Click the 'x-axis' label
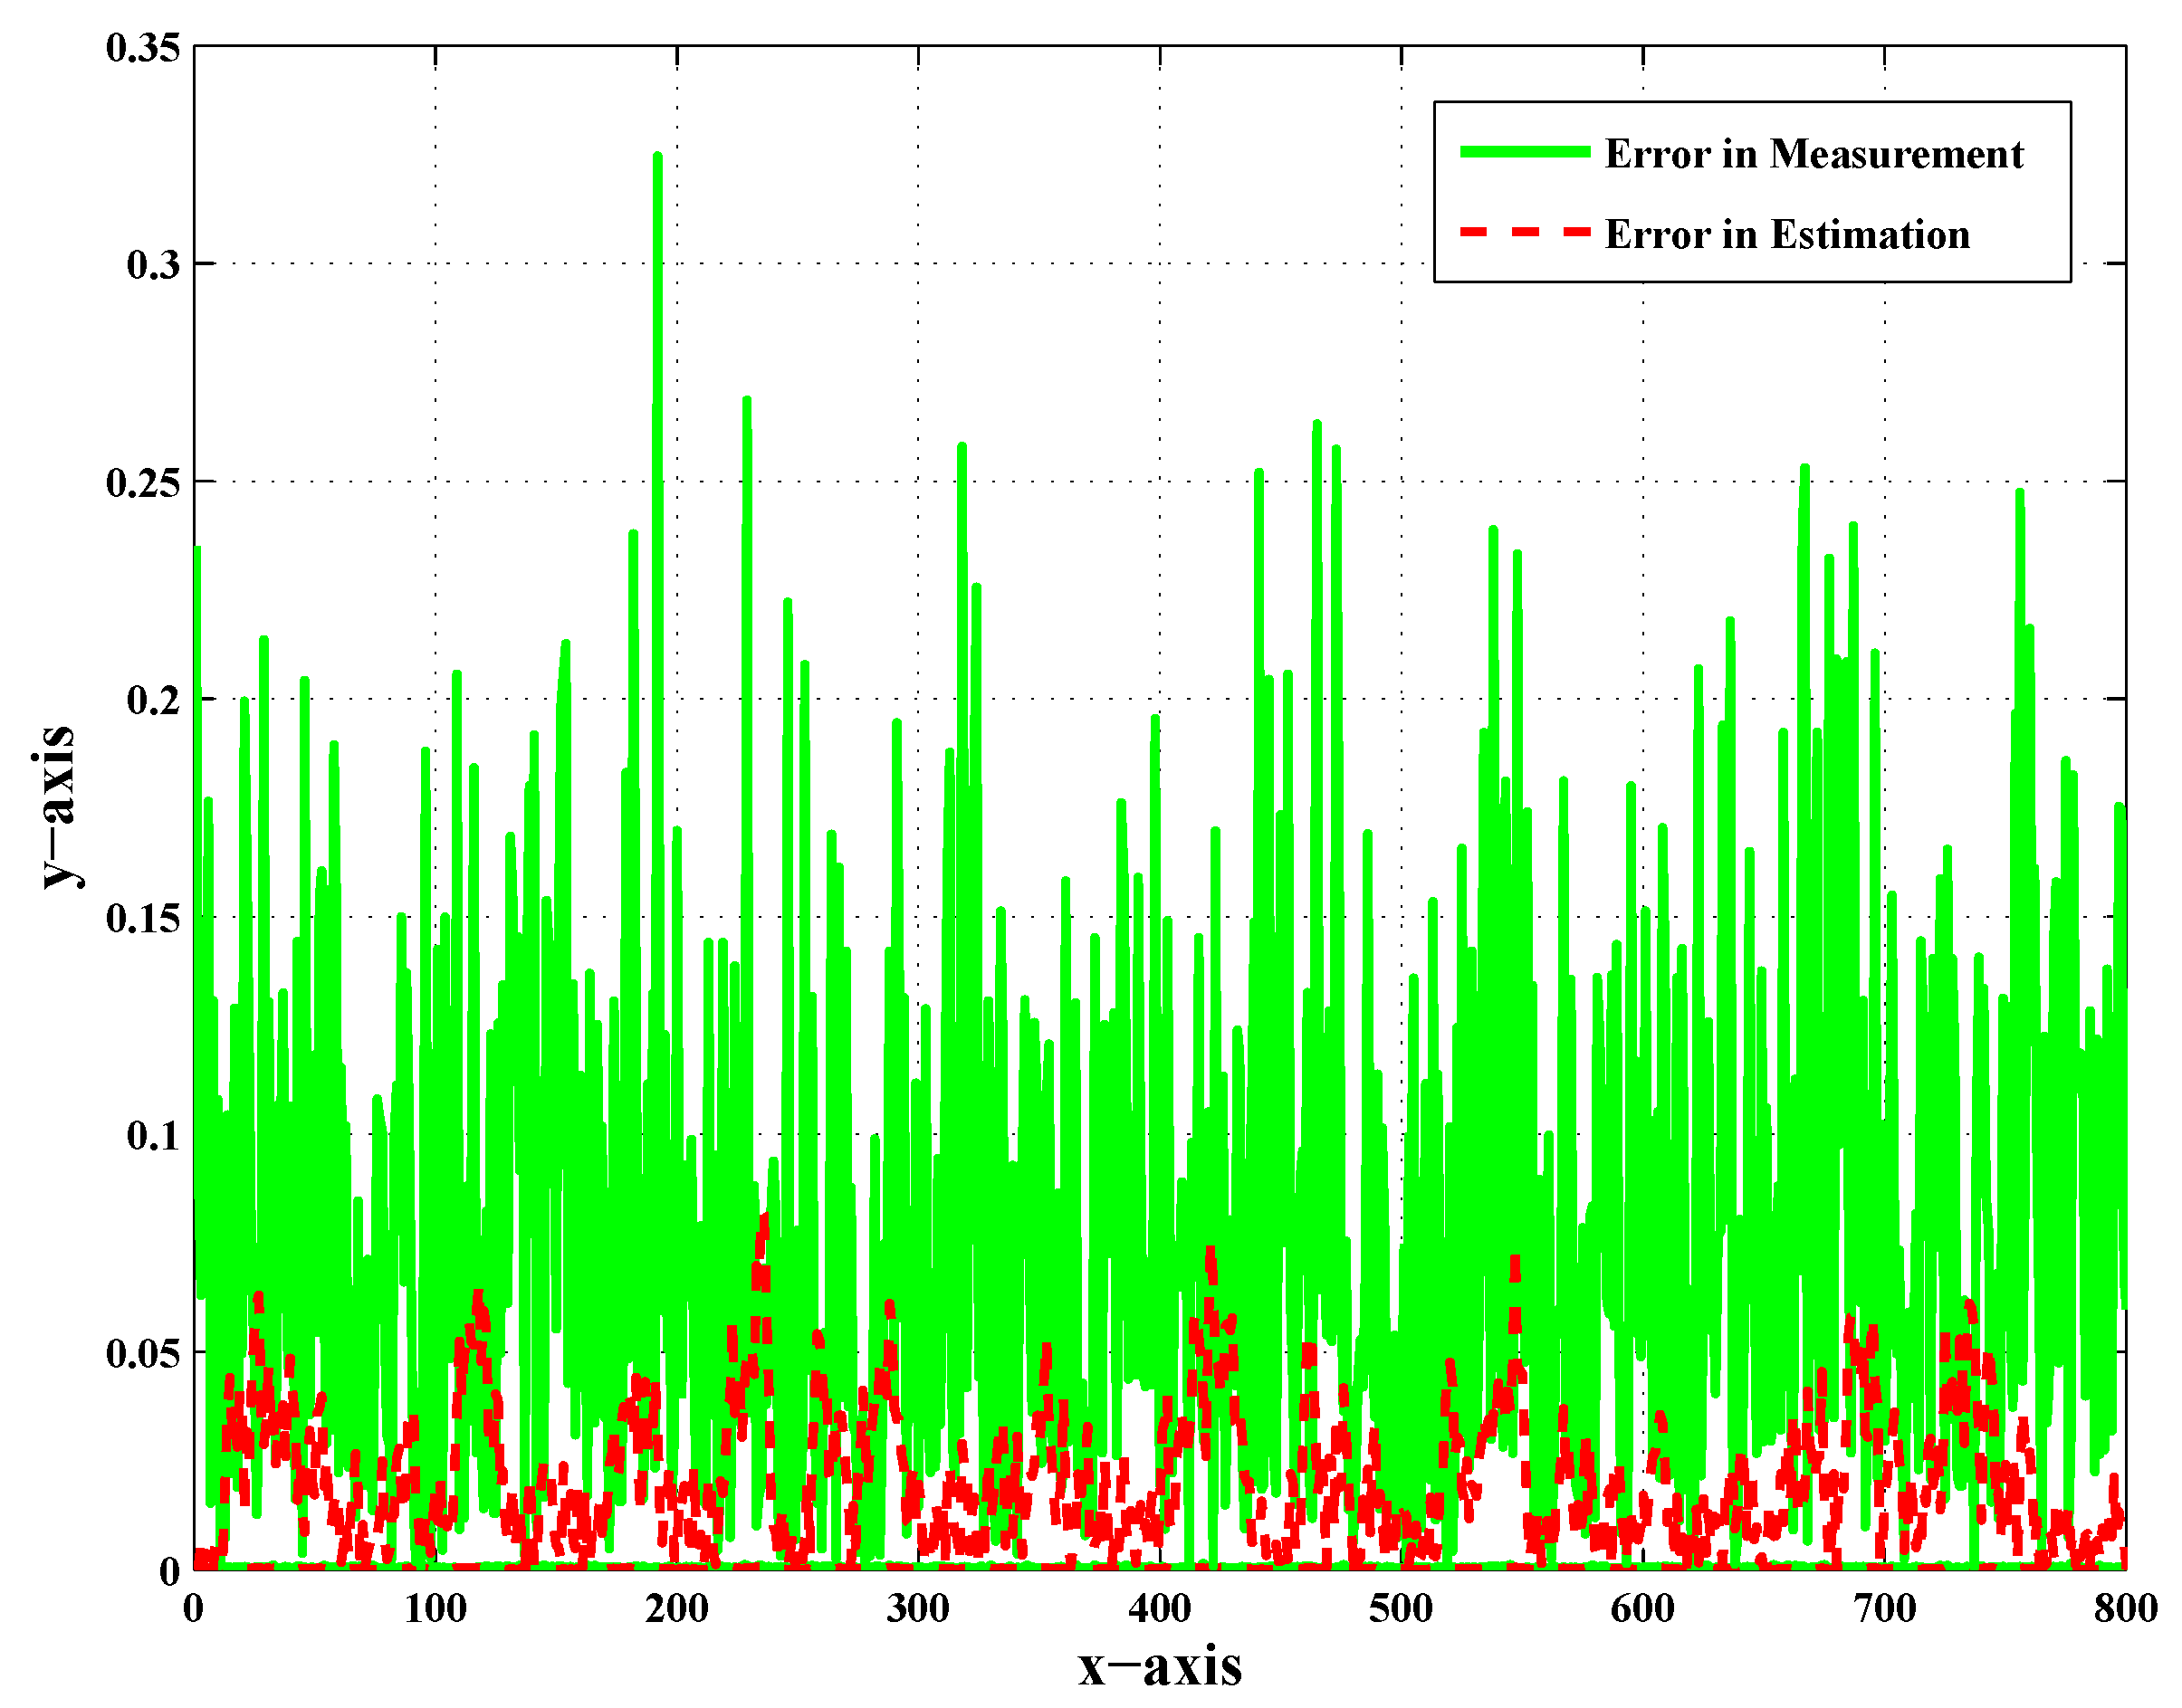The width and height of the screenshot is (2182, 1708). (1159, 1666)
